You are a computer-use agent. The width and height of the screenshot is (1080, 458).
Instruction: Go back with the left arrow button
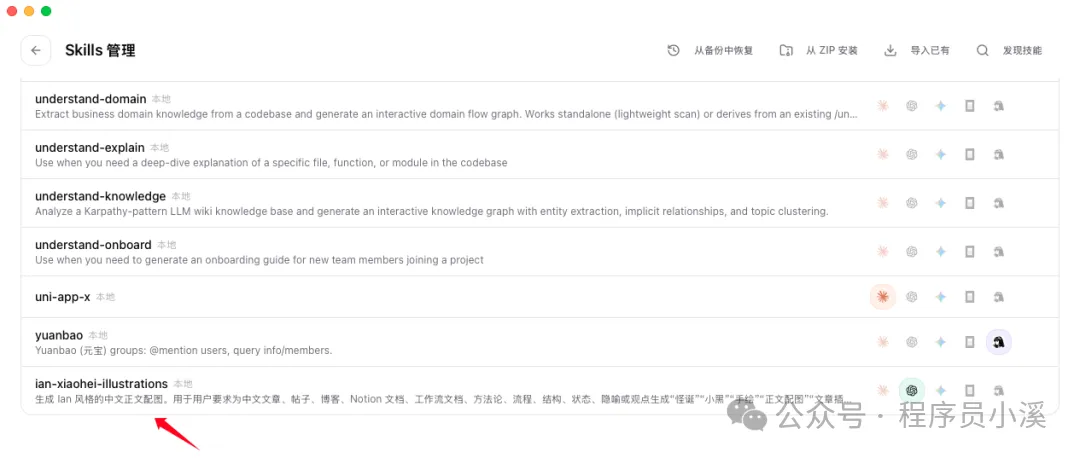[x=36, y=50]
